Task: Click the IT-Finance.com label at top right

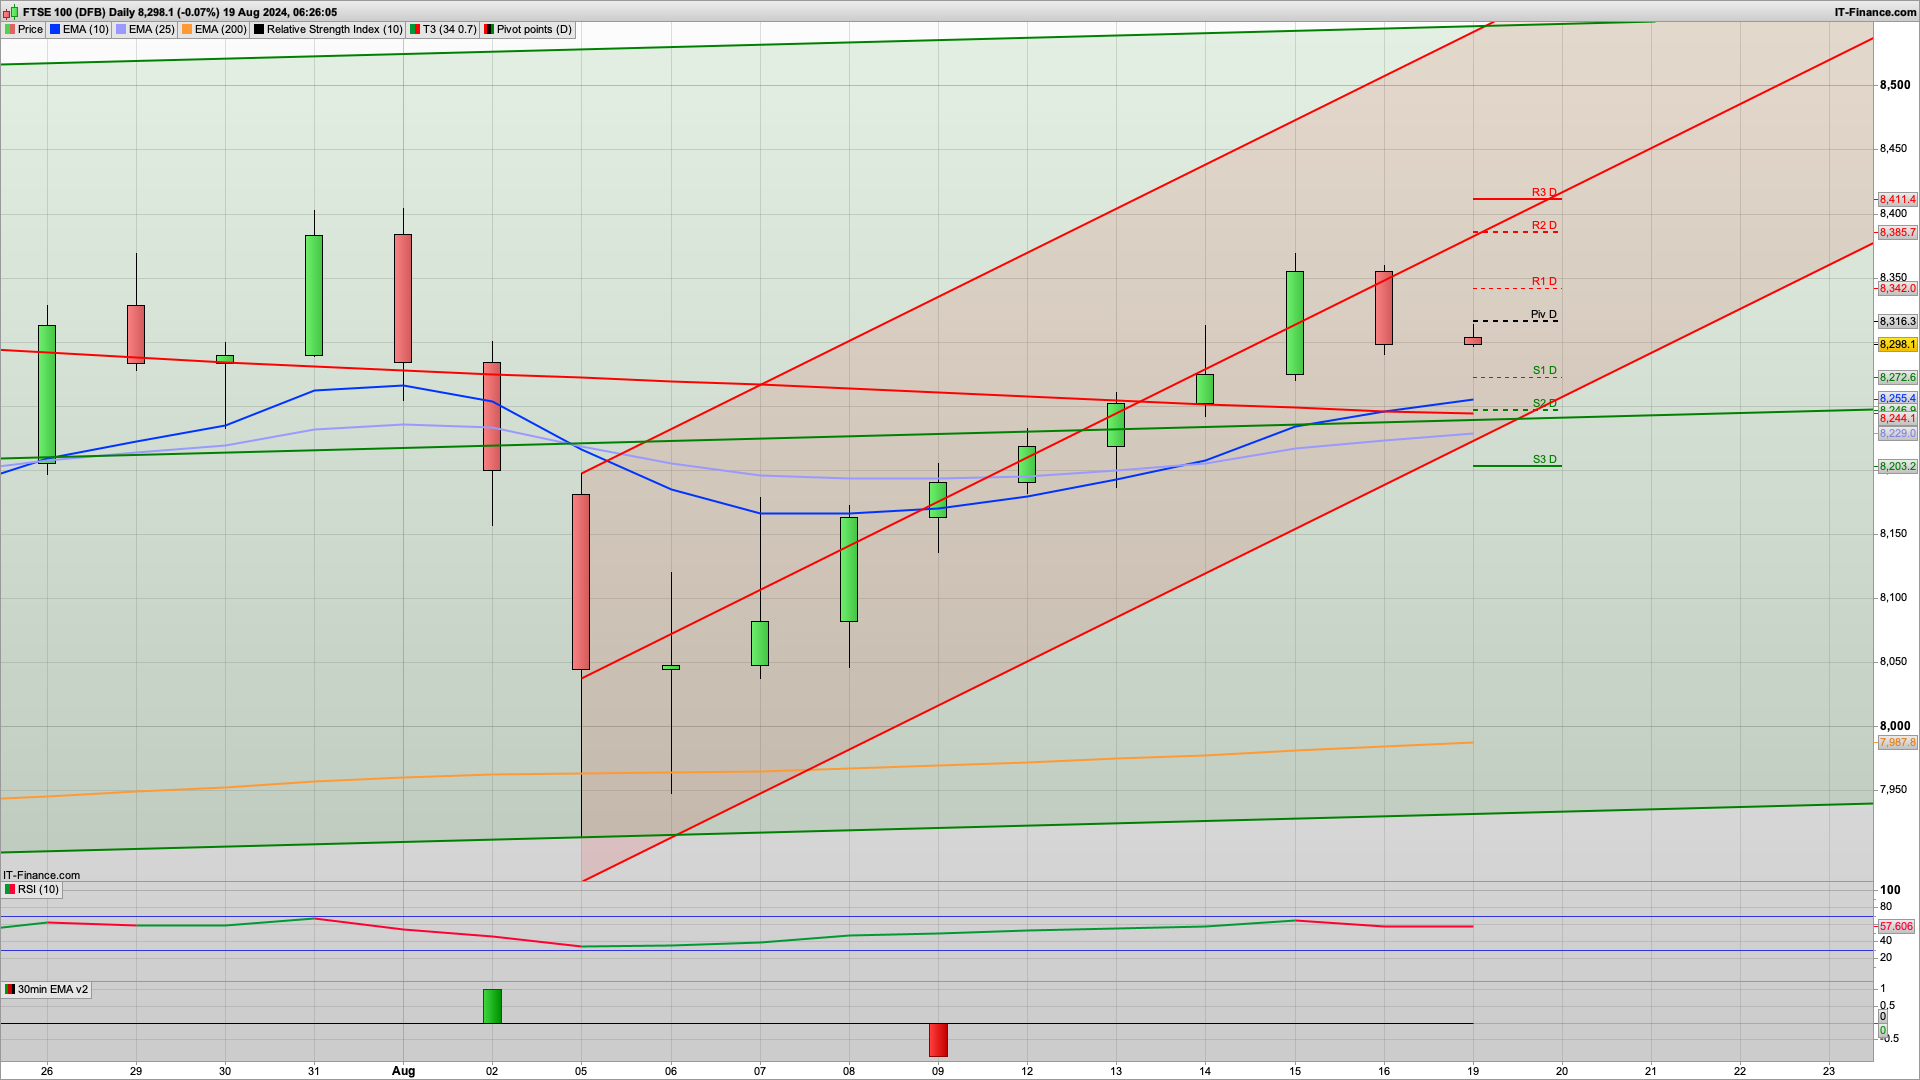Action: tap(1875, 12)
